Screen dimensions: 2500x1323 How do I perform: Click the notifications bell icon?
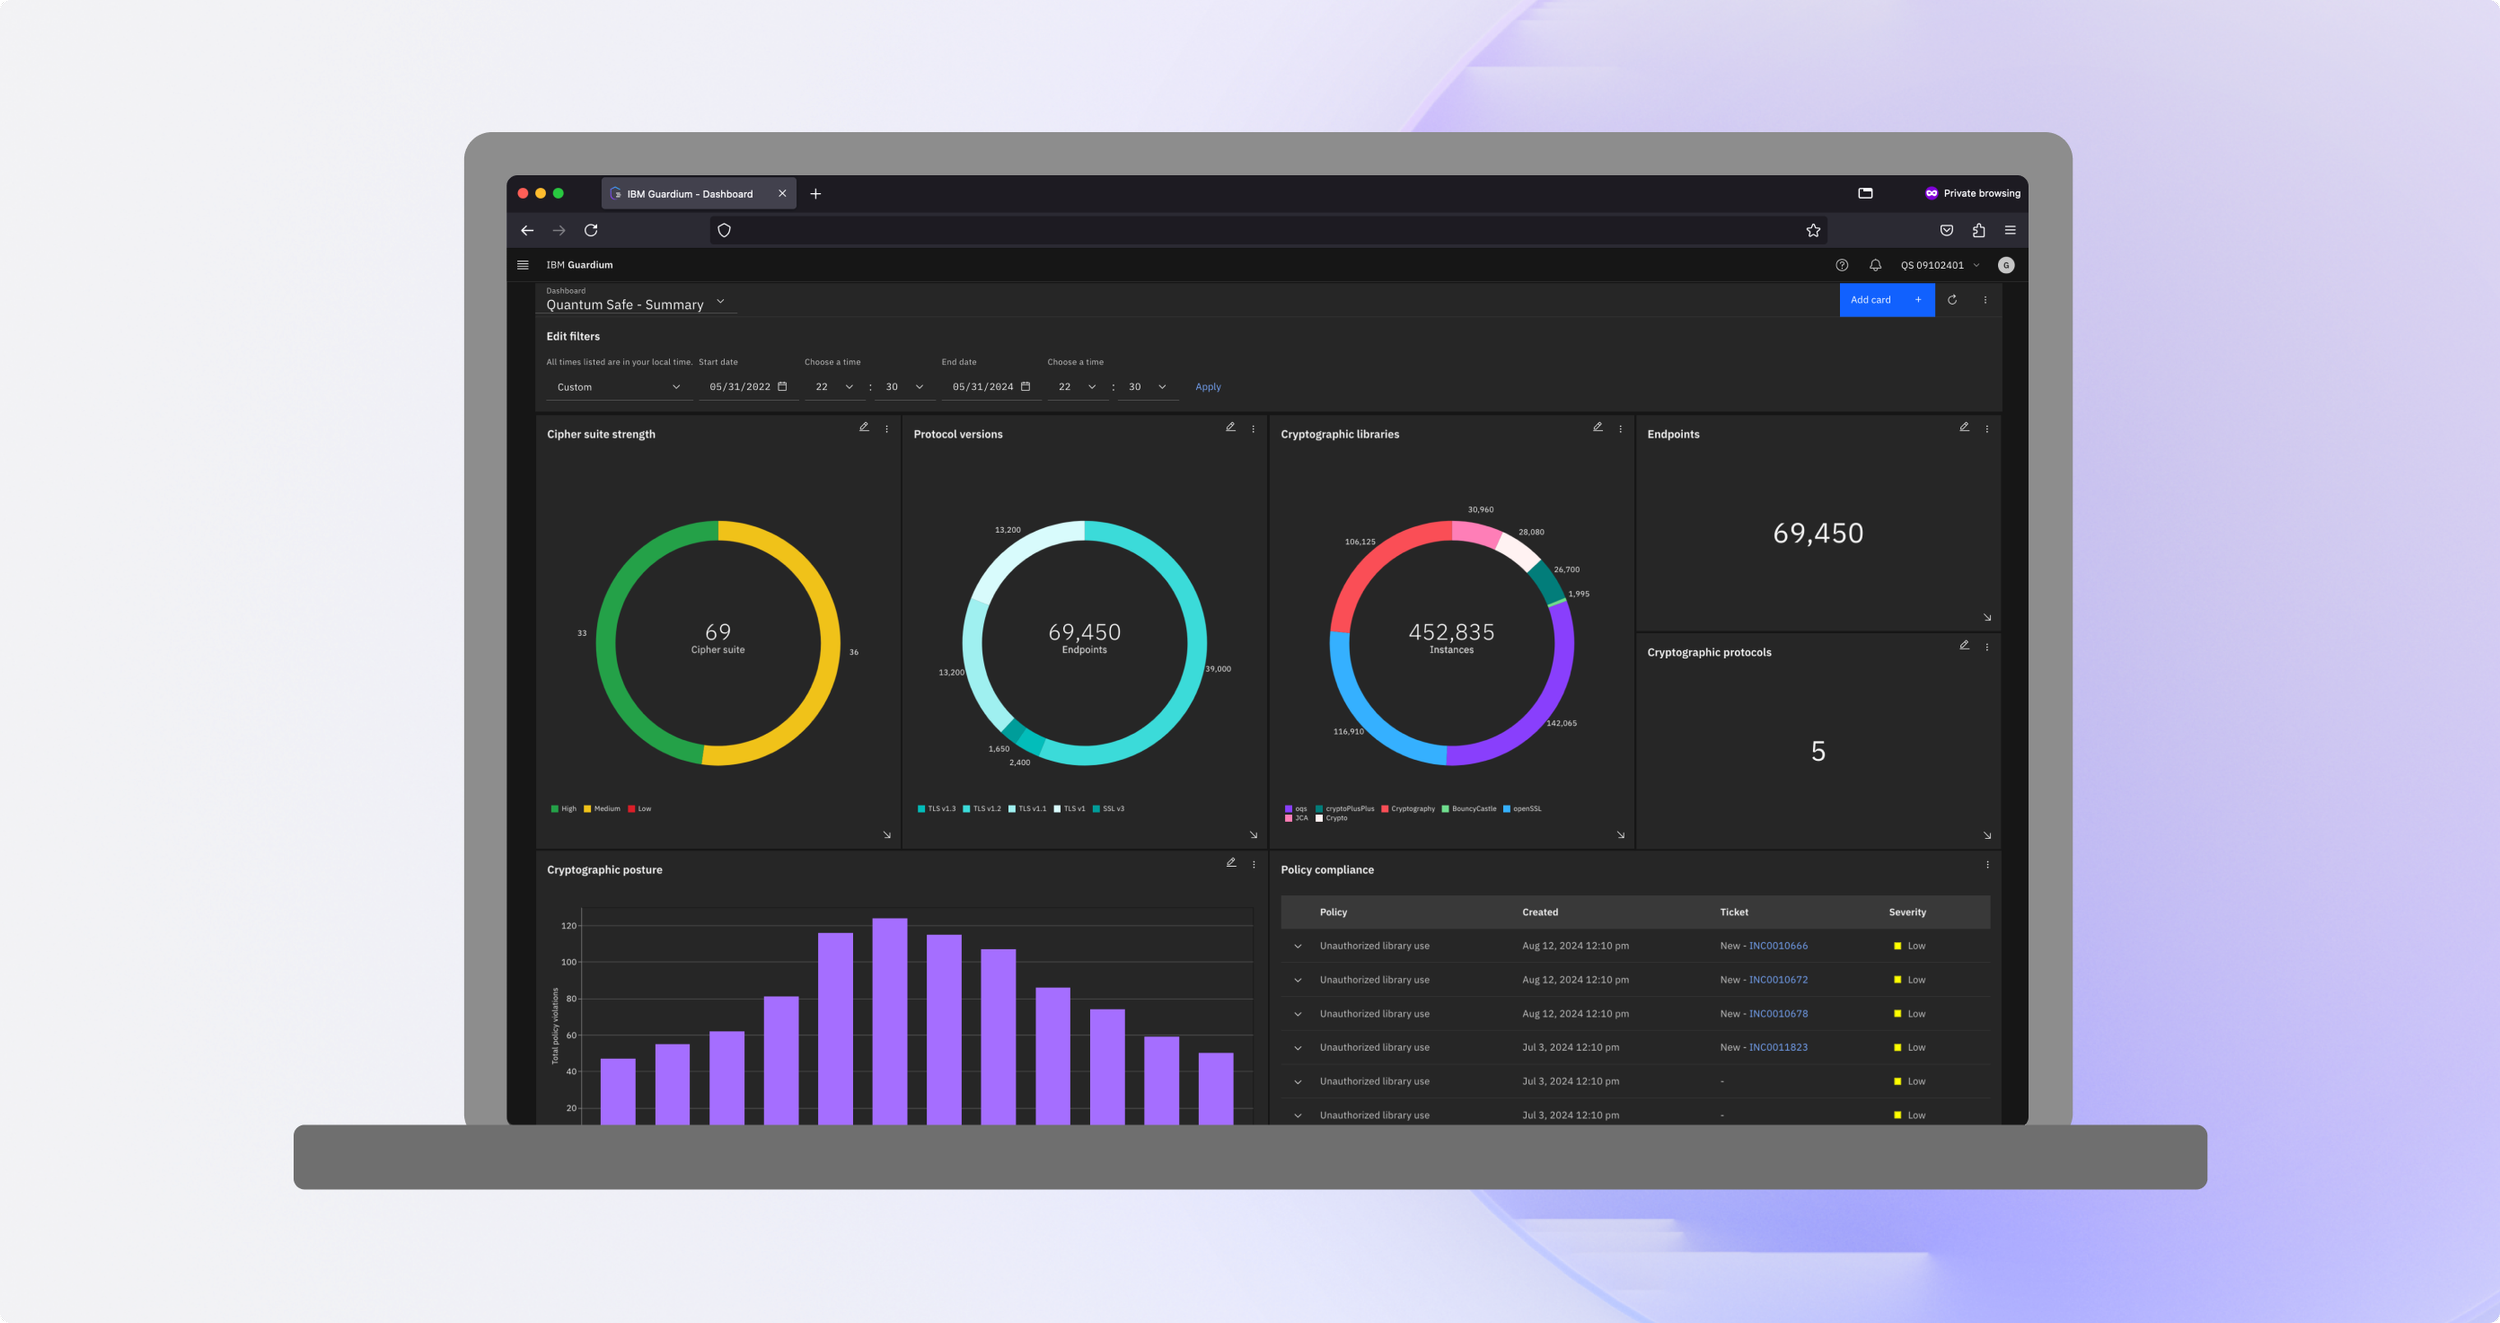tap(1875, 265)
